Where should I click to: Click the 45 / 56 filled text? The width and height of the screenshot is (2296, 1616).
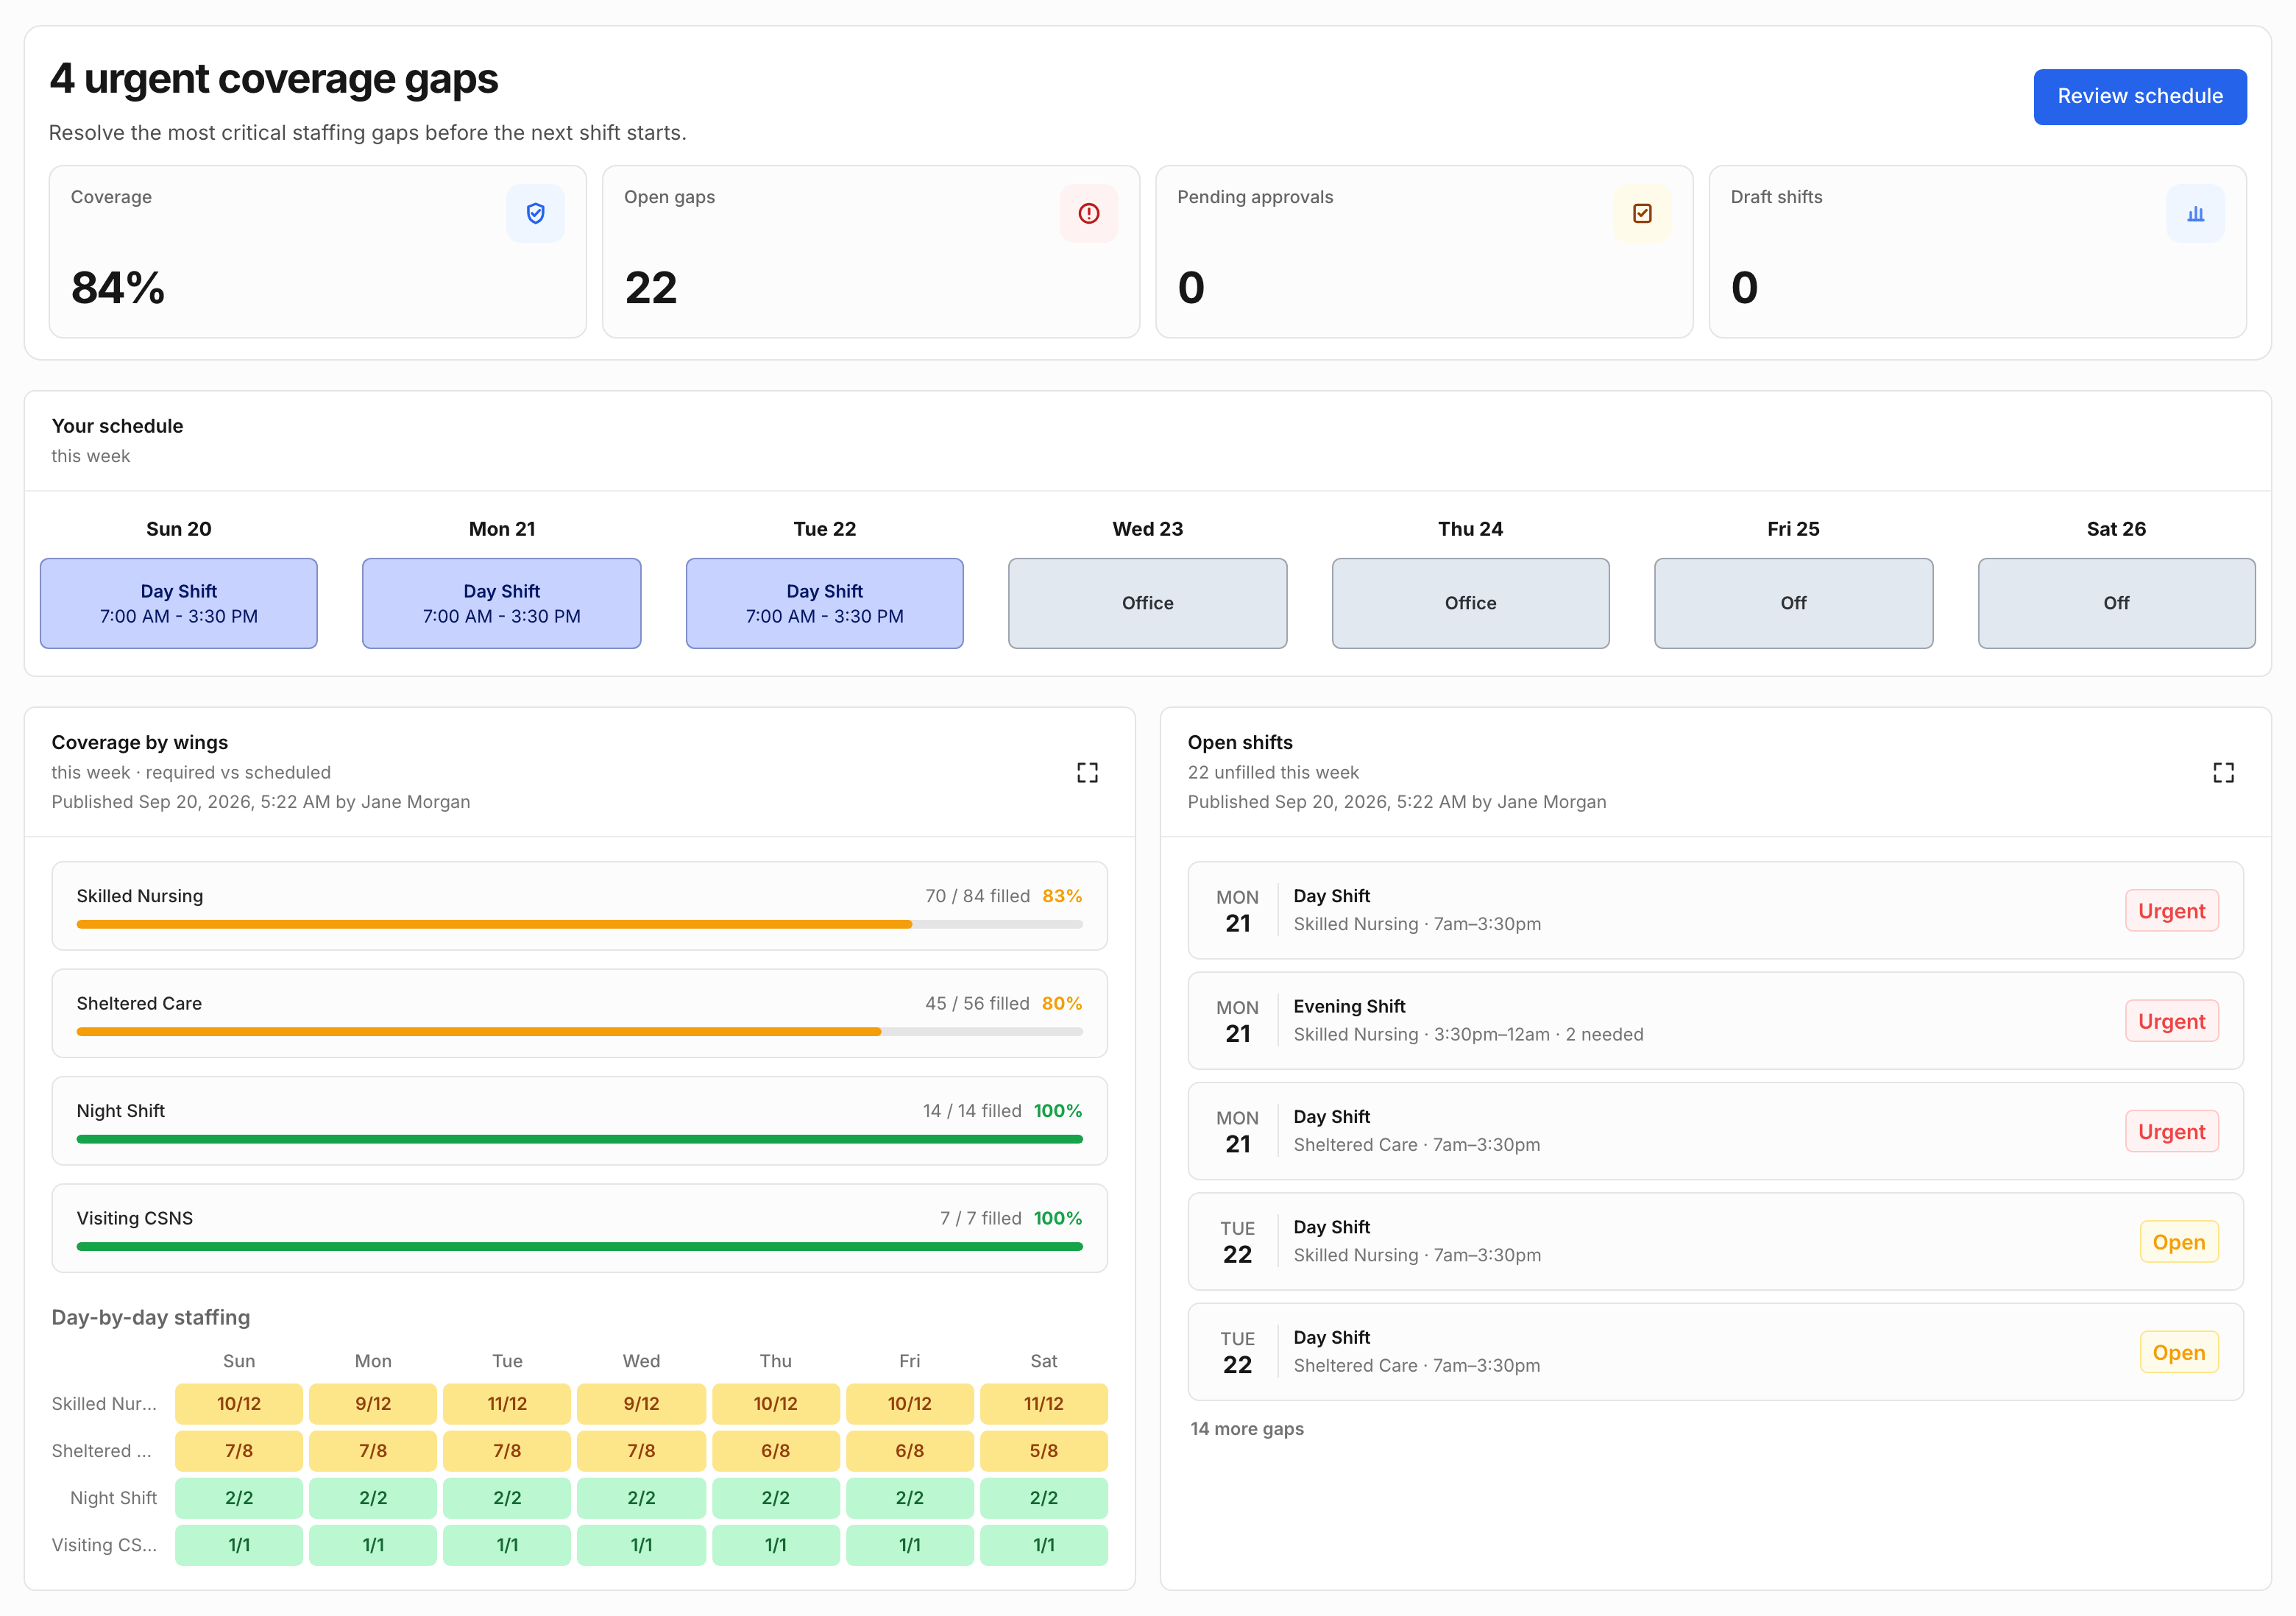click(x=977, y=1003)
